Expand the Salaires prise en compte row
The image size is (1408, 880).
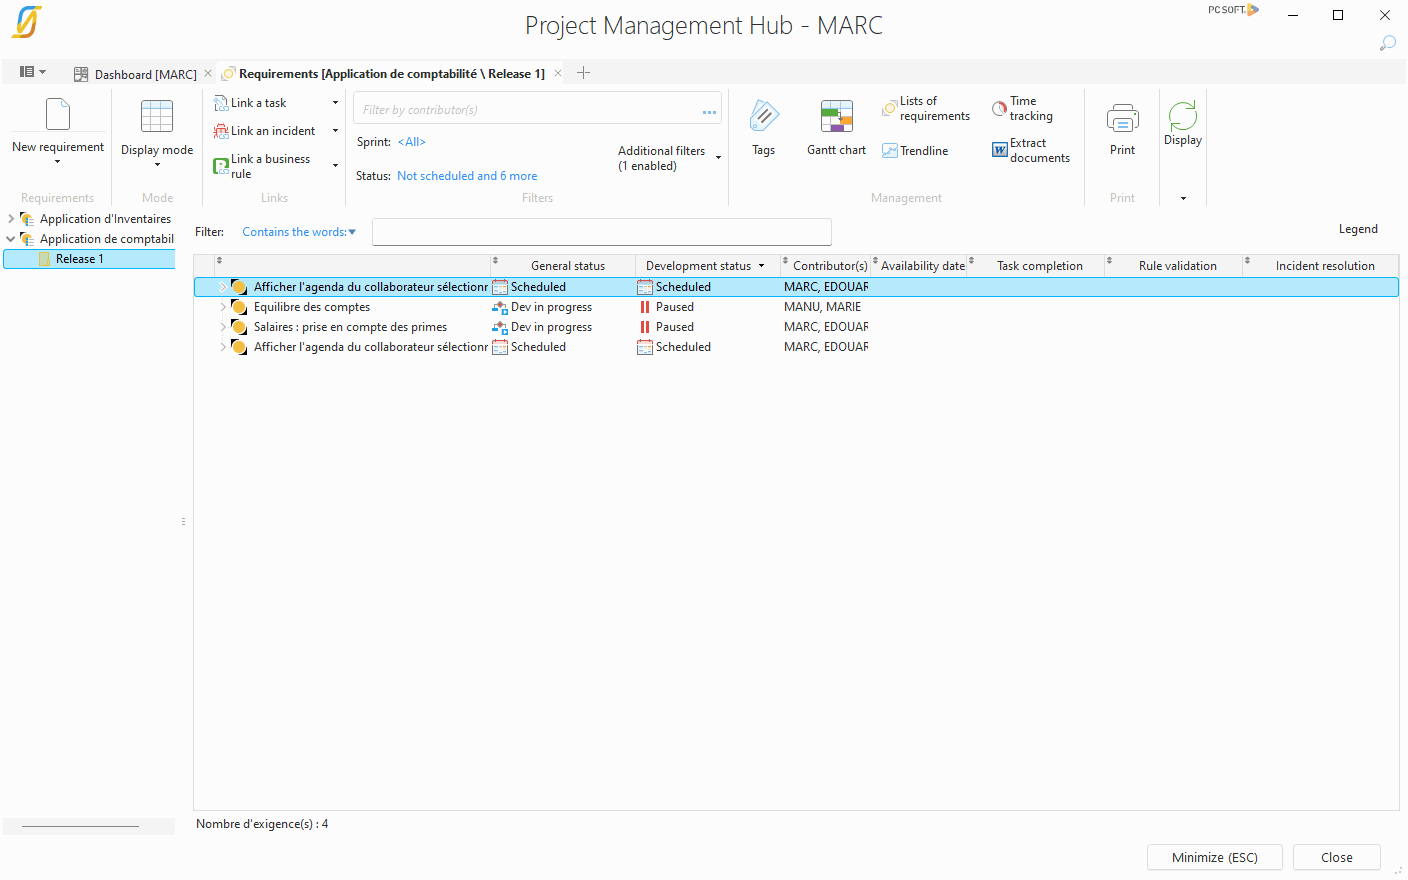coord(223,327)
